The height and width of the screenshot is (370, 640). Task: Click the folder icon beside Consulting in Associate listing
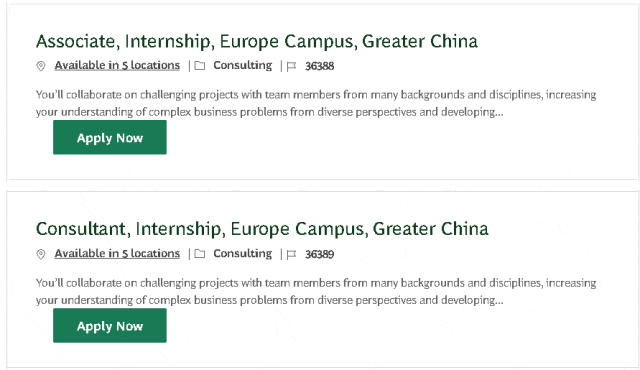tap(200, 66)
